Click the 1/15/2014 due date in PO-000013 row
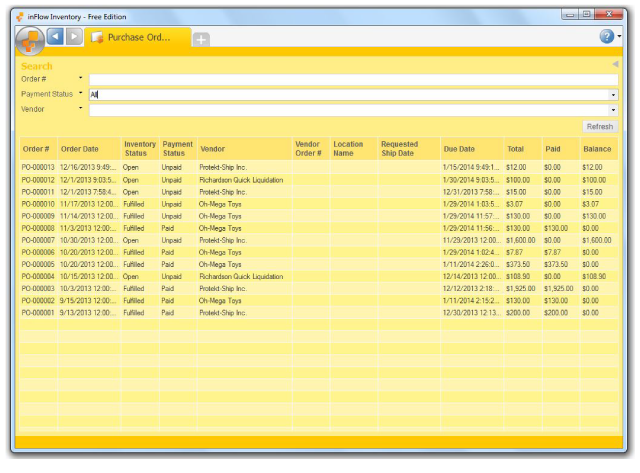The height and width of the screenshot is (473, 640). (471, 167)
